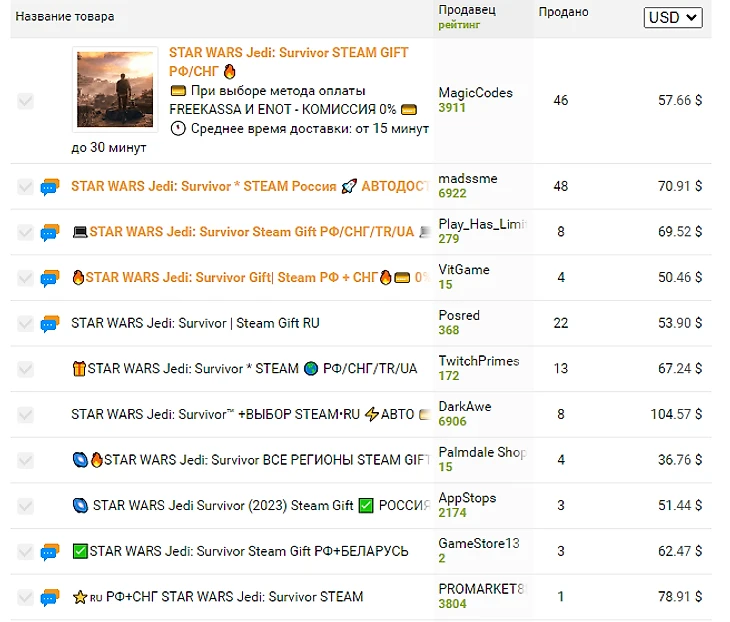
Task: Click chat icon beside PROMARKET listing
Action: click(x=50, y=598)
